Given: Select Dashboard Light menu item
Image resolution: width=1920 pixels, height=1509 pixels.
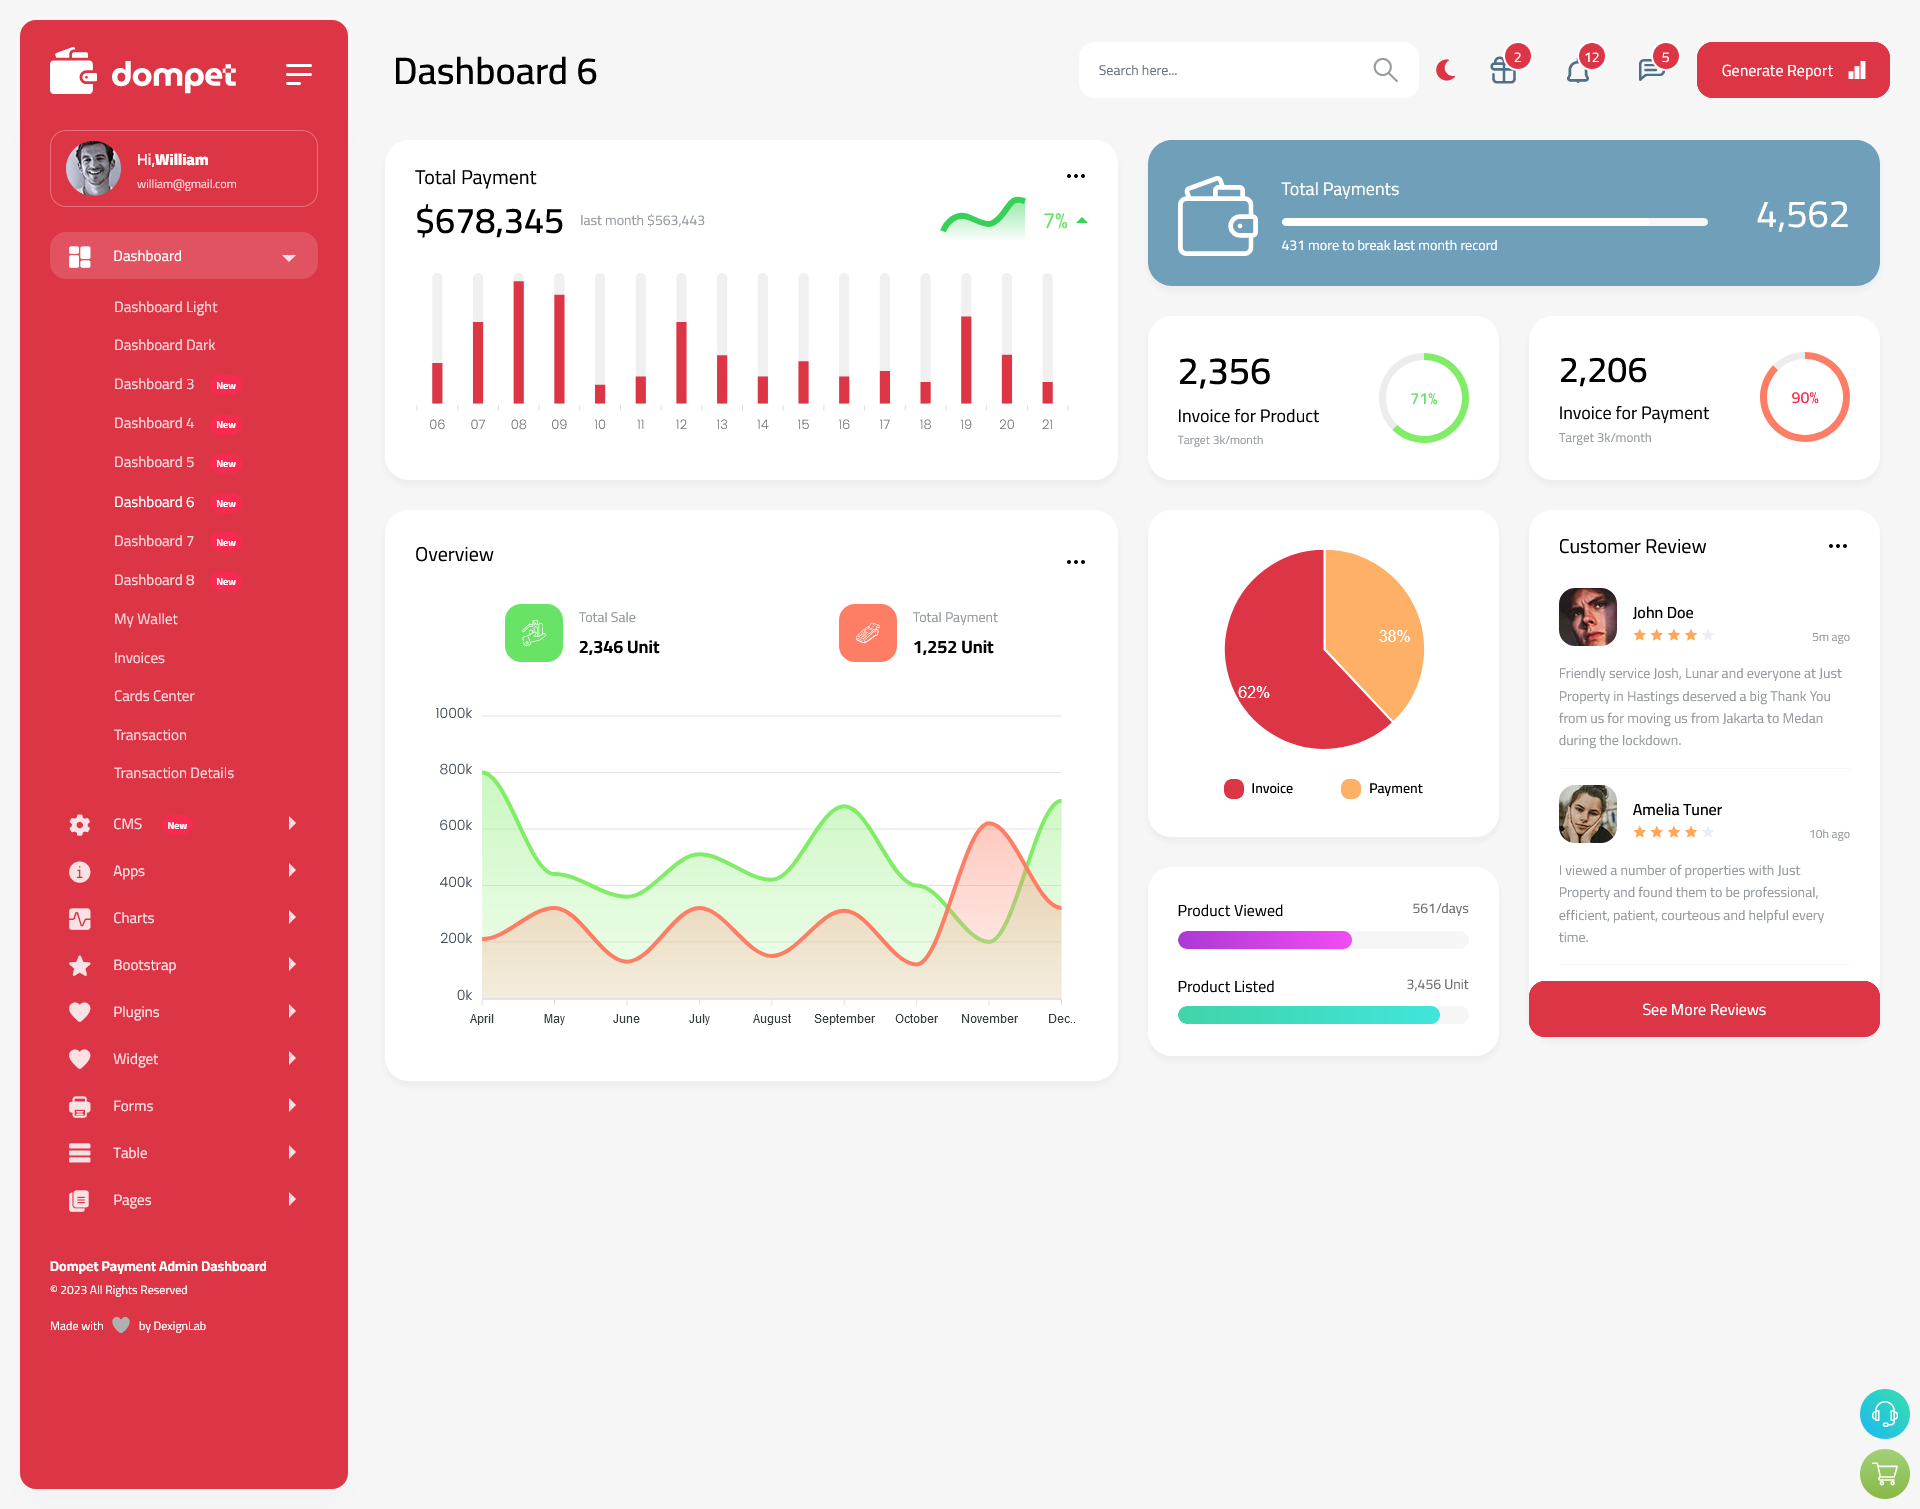Looking at the screenshot, I should (x=164, y=306).
